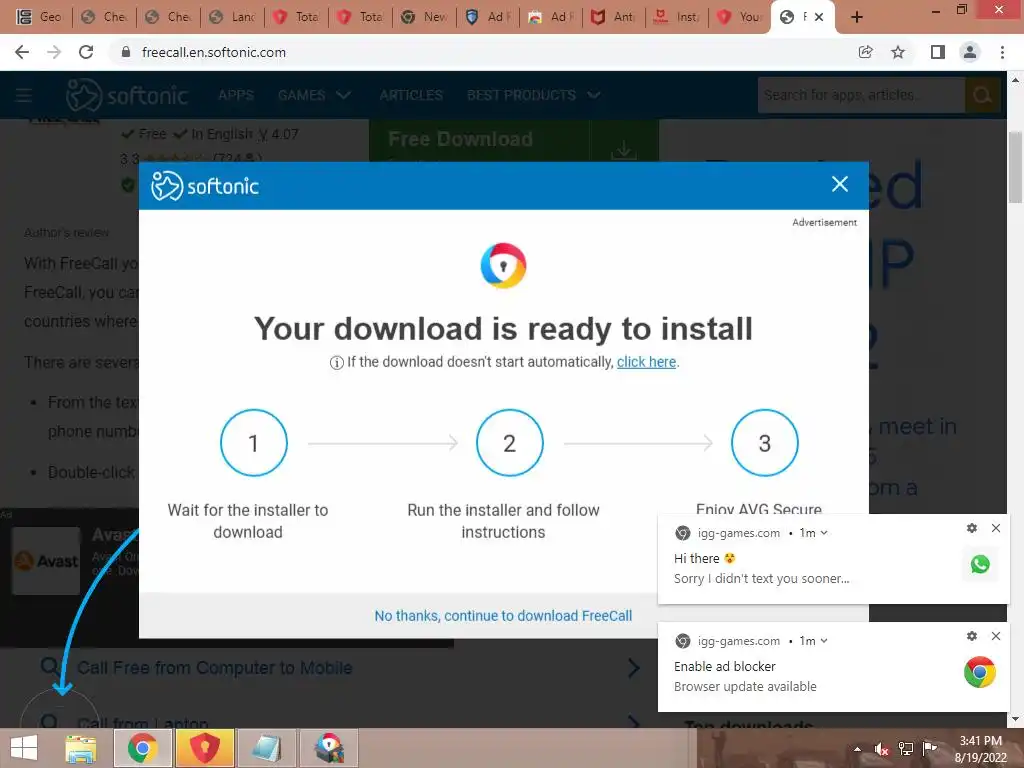Expand the BEST PRODUCTS dropdown
Screen dimensions: 1024x768
pos(533,95)
